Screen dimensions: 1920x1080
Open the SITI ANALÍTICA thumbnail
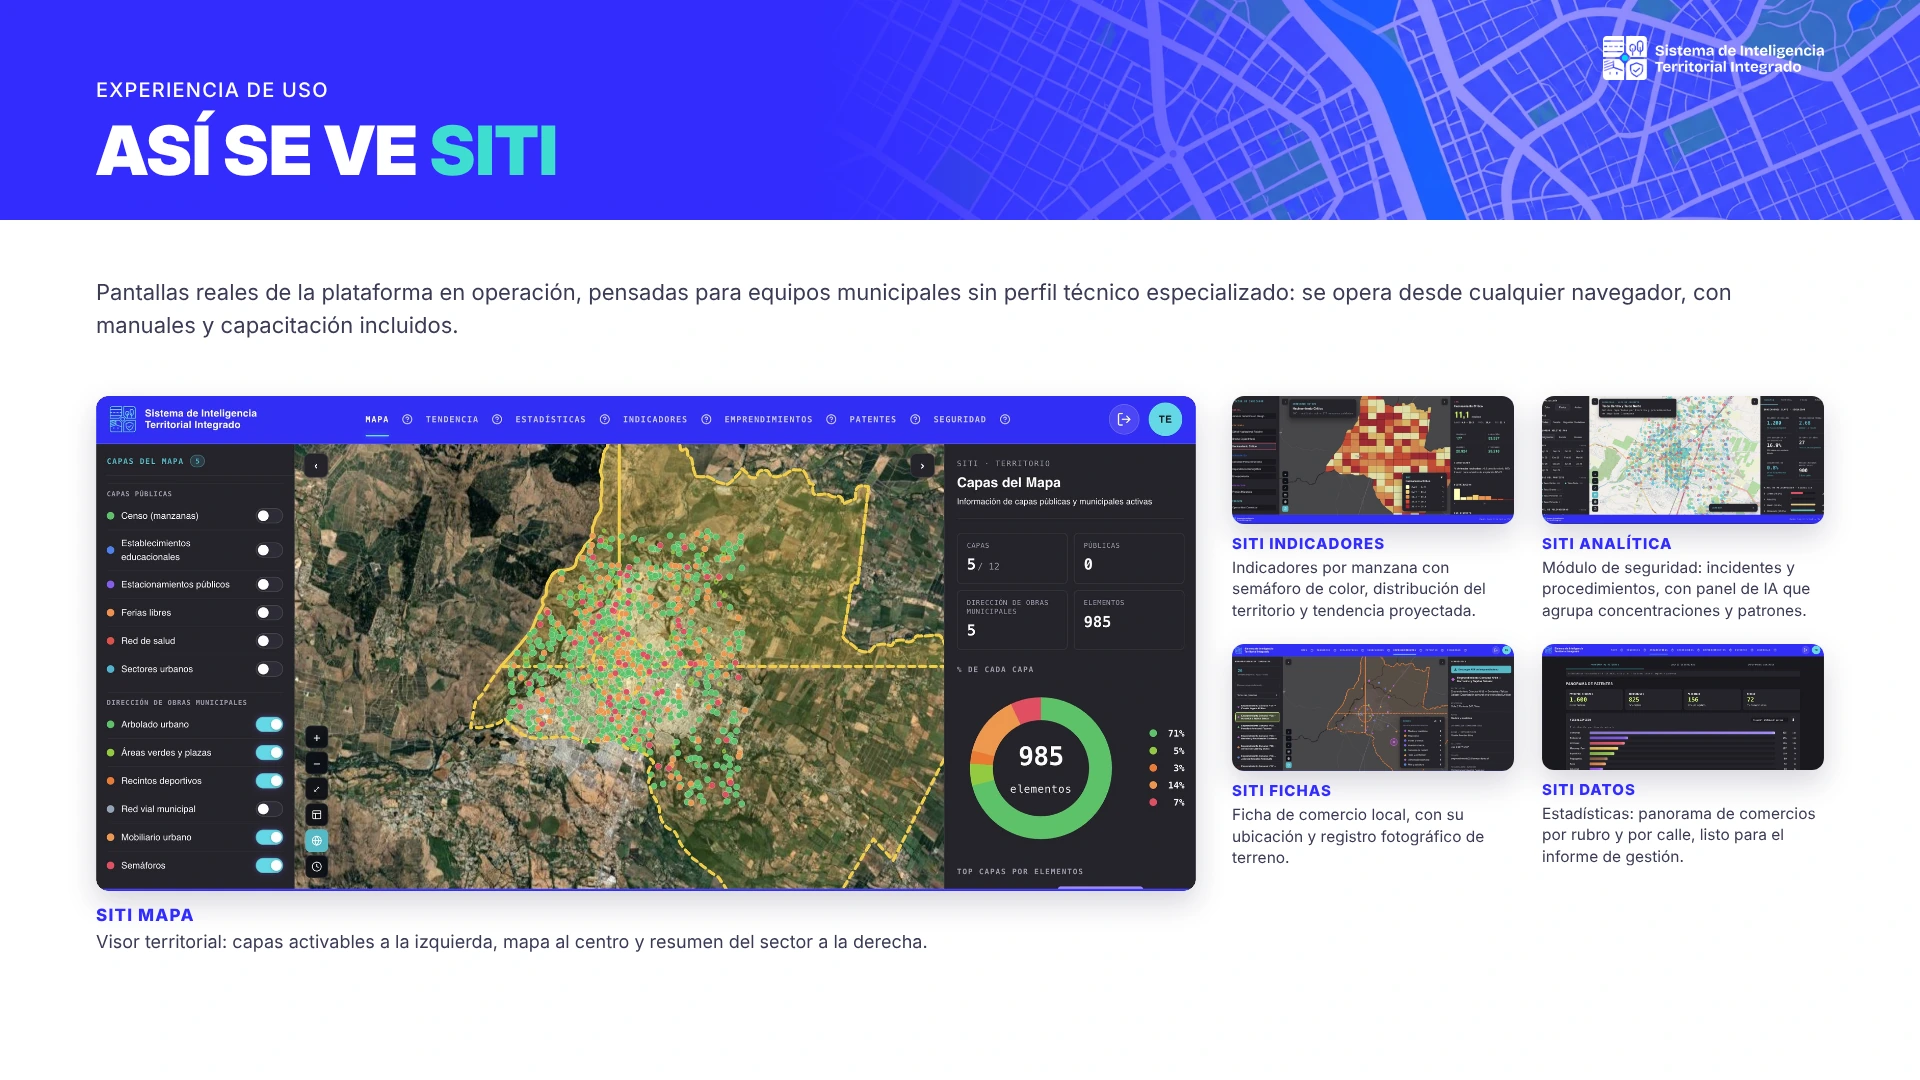click(x=1683, y=460)
